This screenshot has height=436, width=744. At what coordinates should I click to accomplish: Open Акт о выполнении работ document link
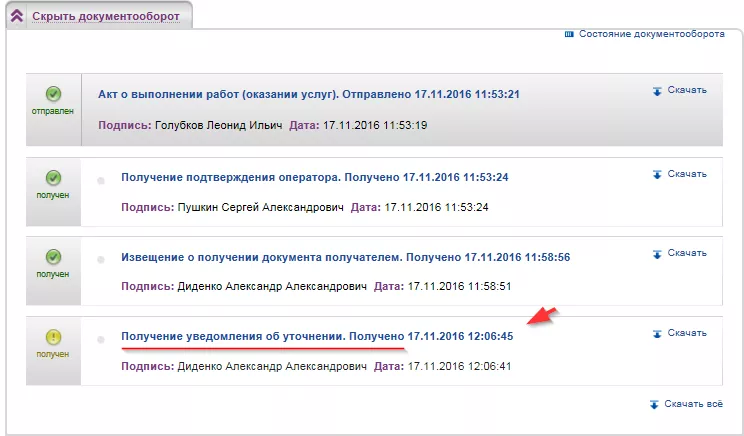(309, 94)
